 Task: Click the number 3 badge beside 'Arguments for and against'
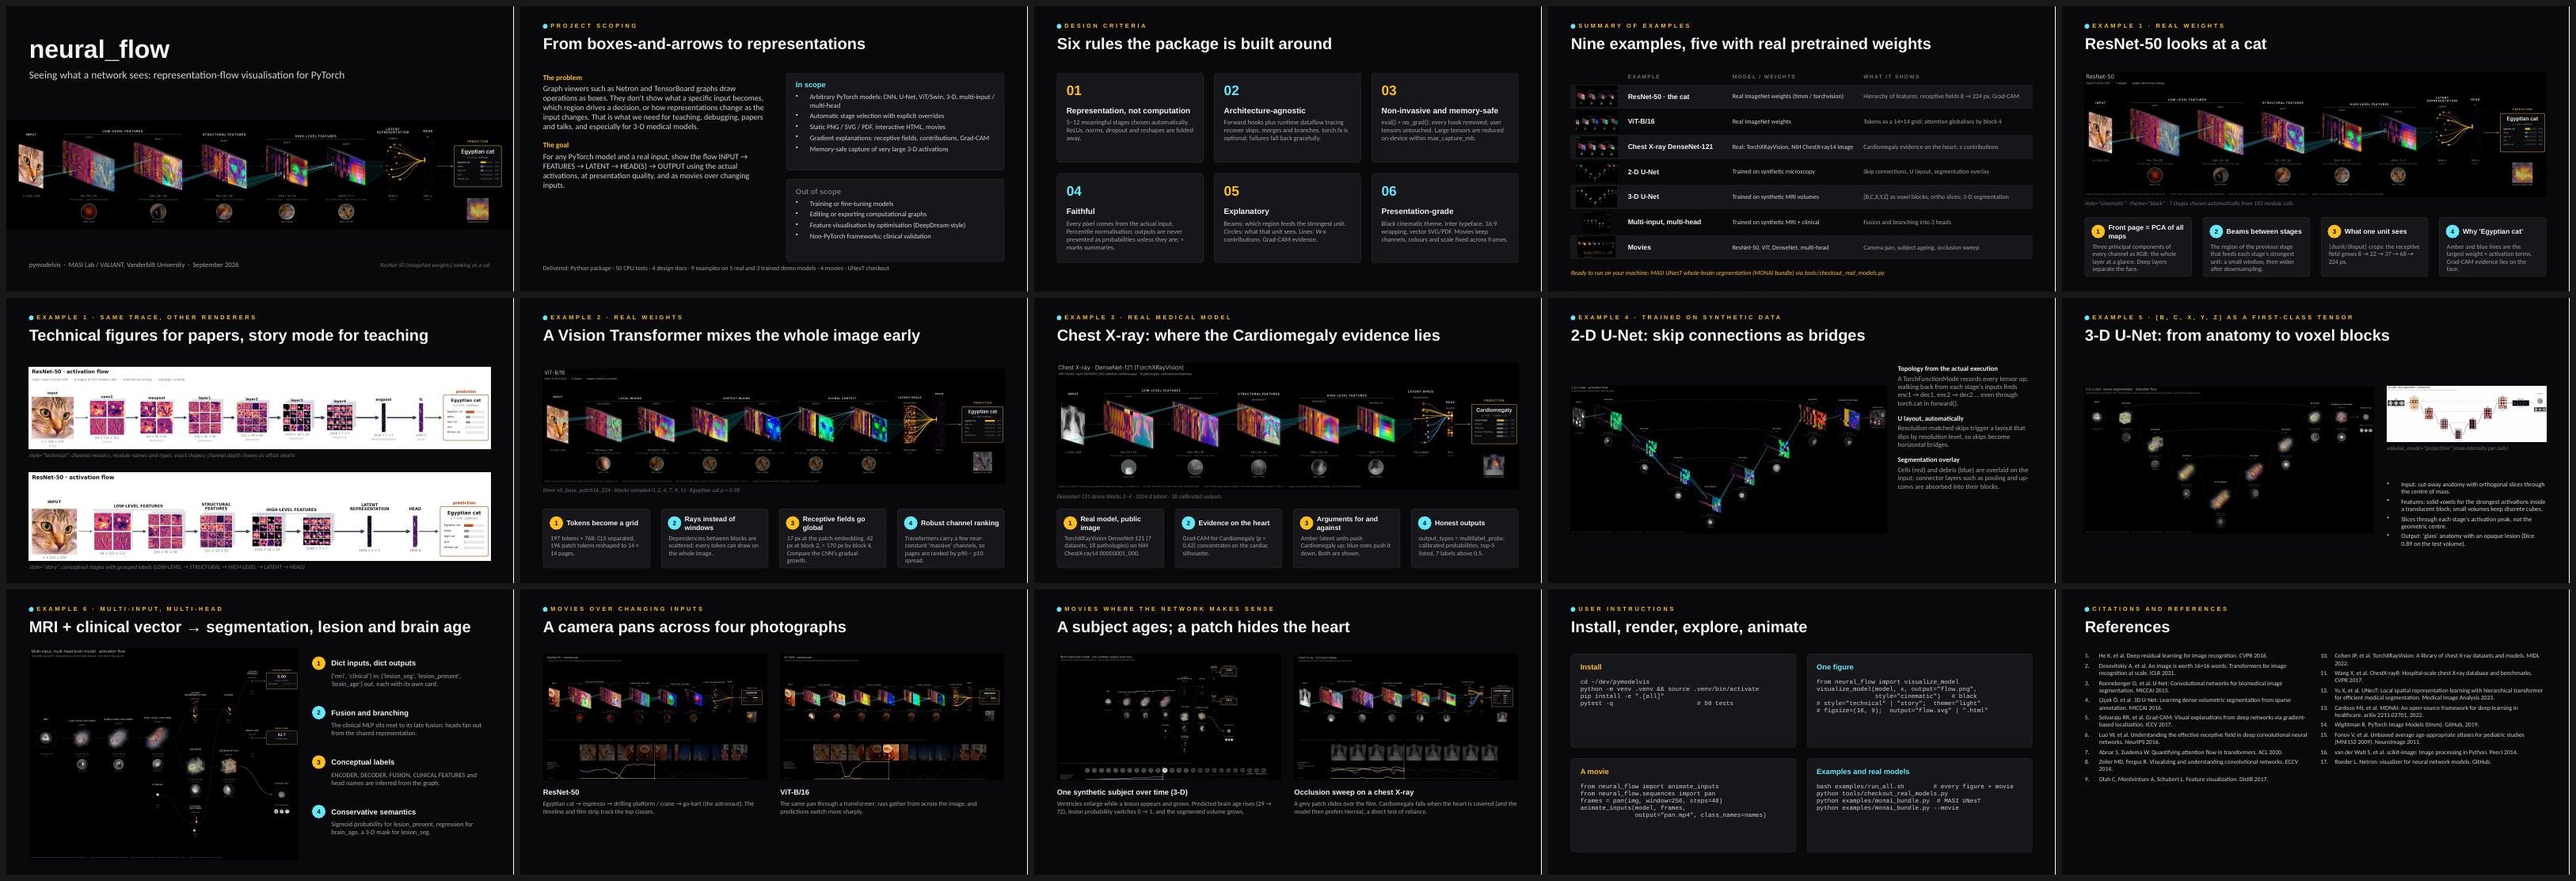[x=1306, y=523]
